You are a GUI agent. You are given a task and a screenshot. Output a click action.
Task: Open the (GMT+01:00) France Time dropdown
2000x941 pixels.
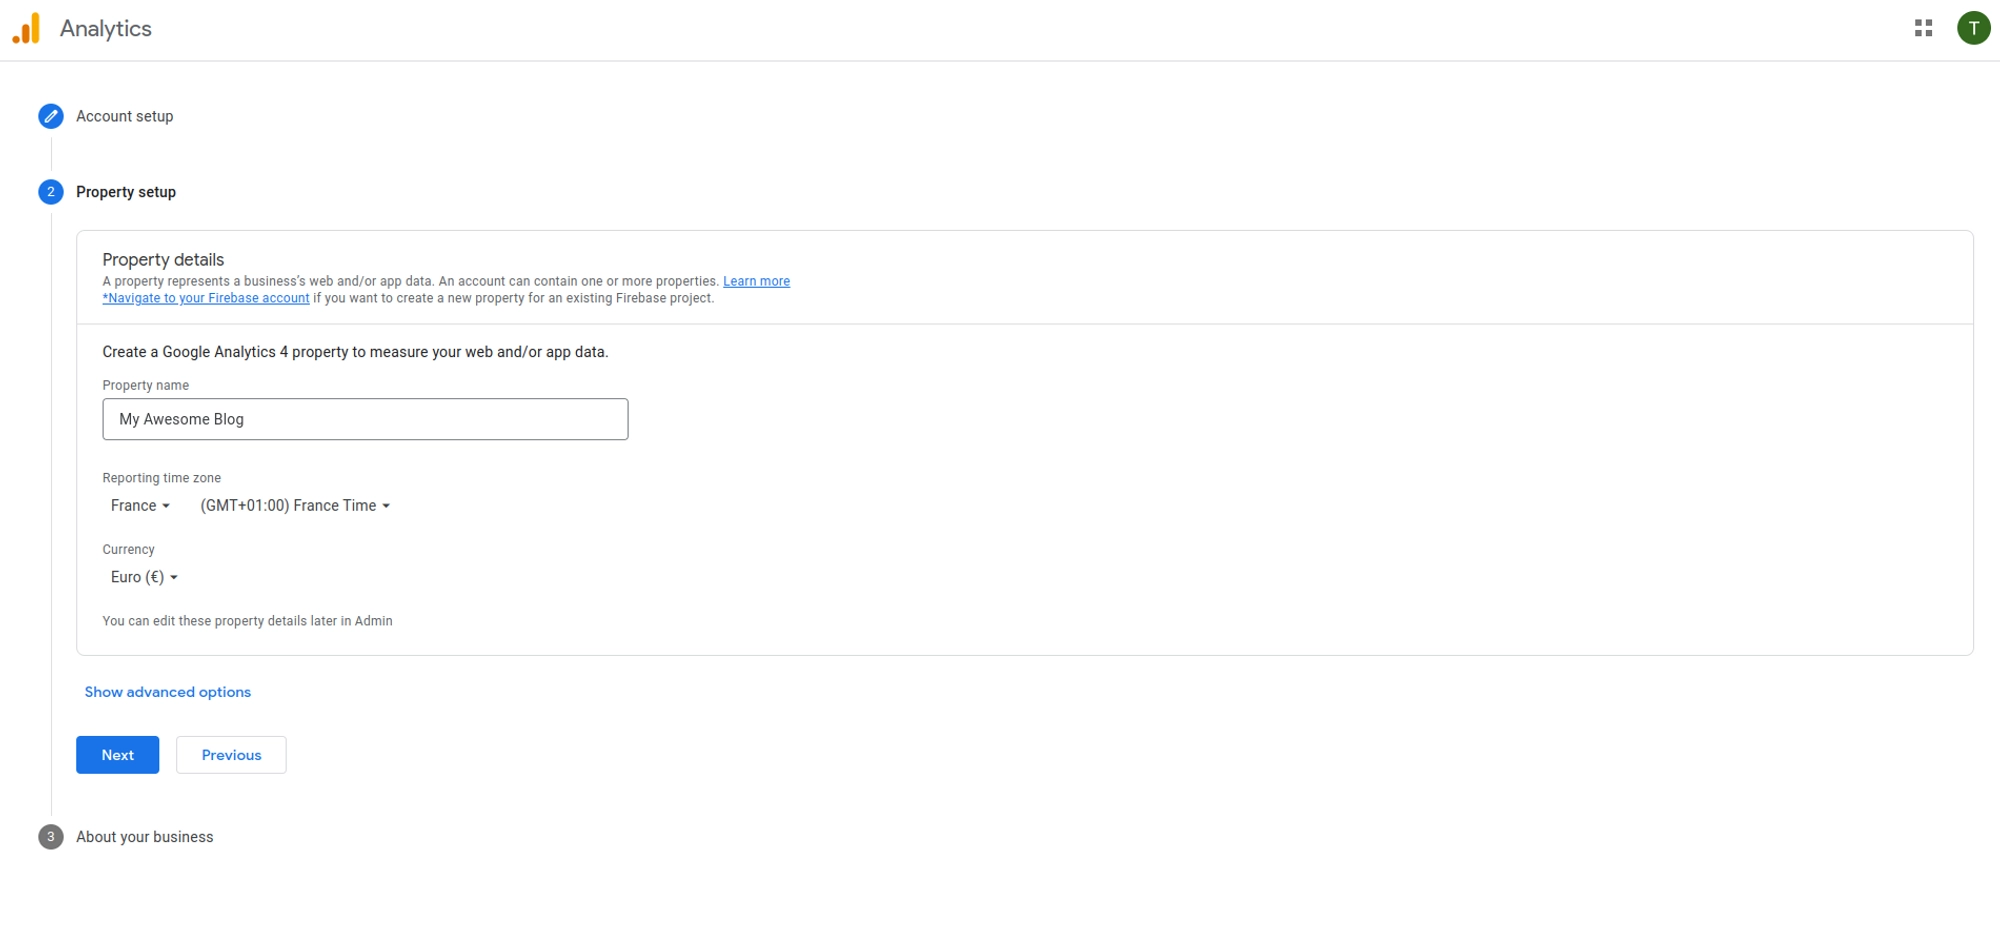click(295, 506)
